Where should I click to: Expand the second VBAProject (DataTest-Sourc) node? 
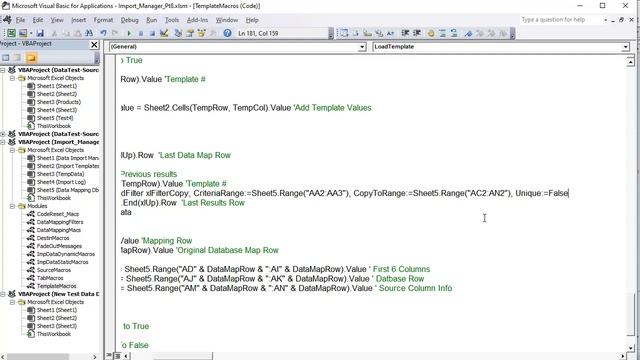pos(3,134)
